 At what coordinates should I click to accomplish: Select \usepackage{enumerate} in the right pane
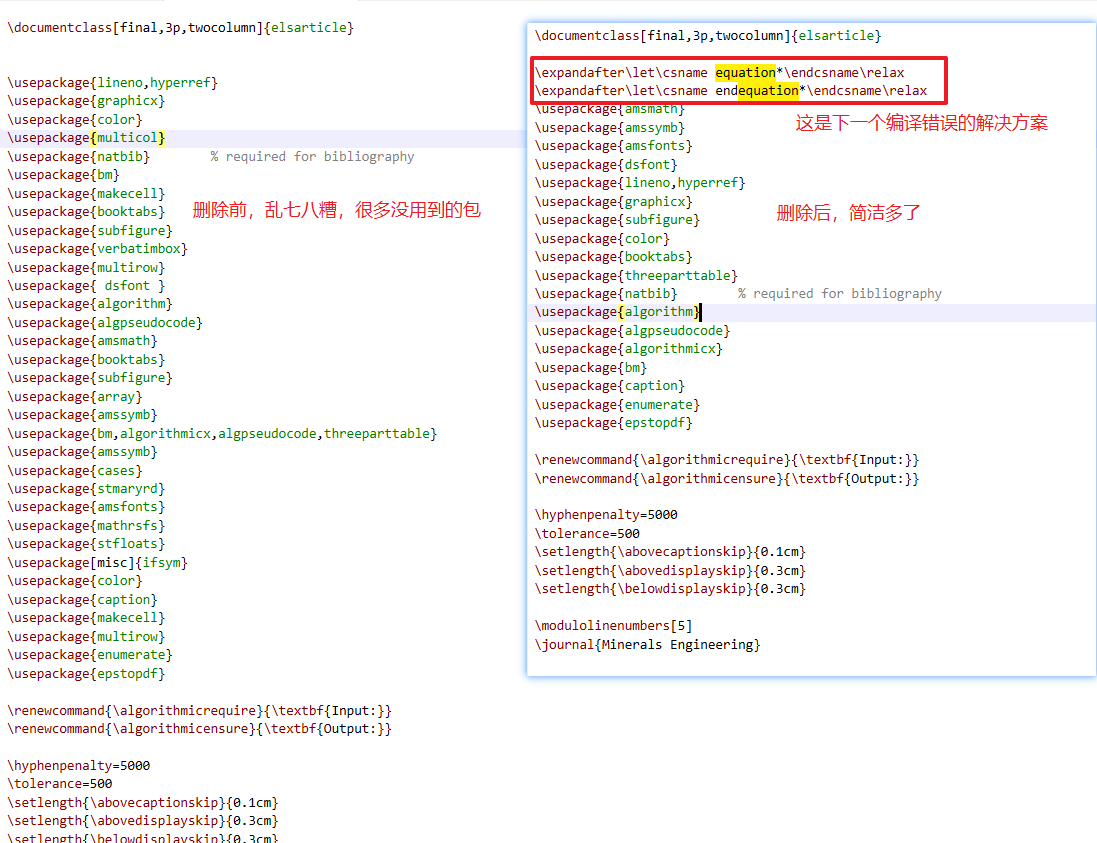618,405
